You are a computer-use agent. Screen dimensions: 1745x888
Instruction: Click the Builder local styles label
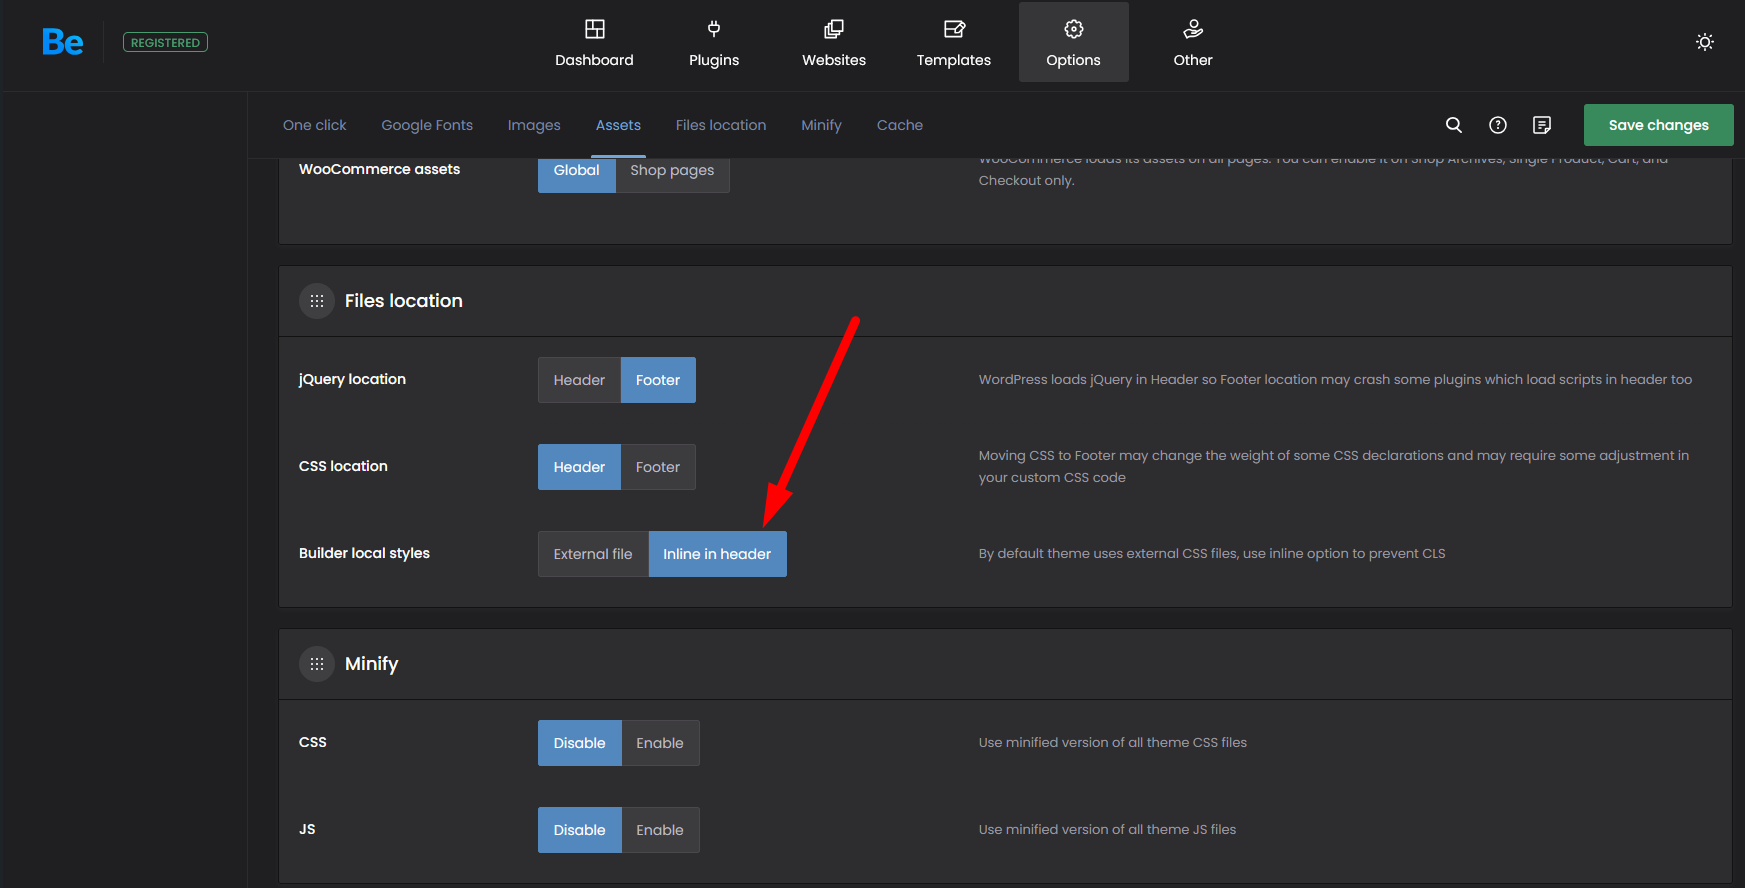tap(364, 553)
